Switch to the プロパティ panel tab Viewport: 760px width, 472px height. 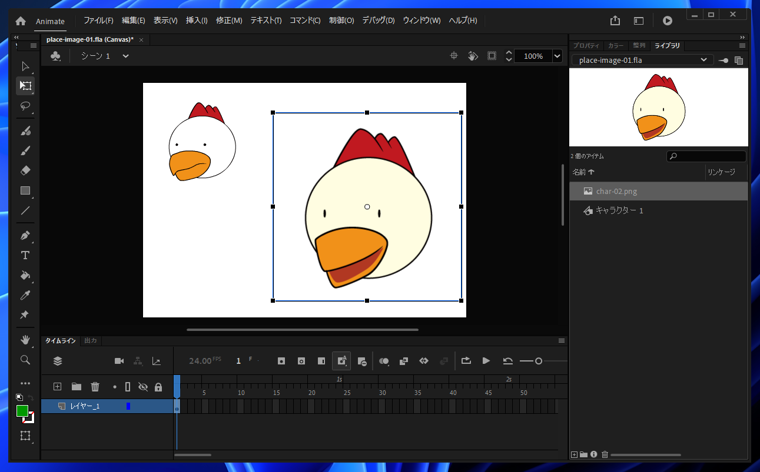pos(586,46)
